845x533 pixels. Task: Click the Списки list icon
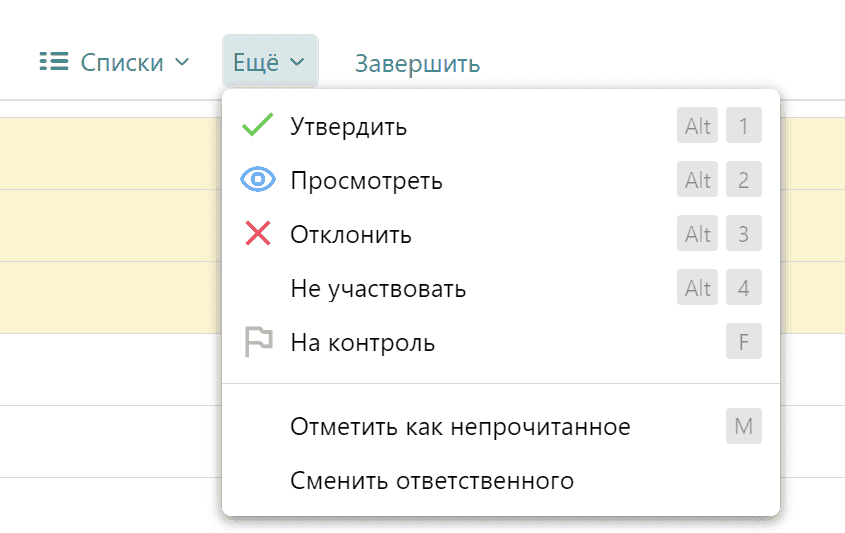(x=52, y=62)
